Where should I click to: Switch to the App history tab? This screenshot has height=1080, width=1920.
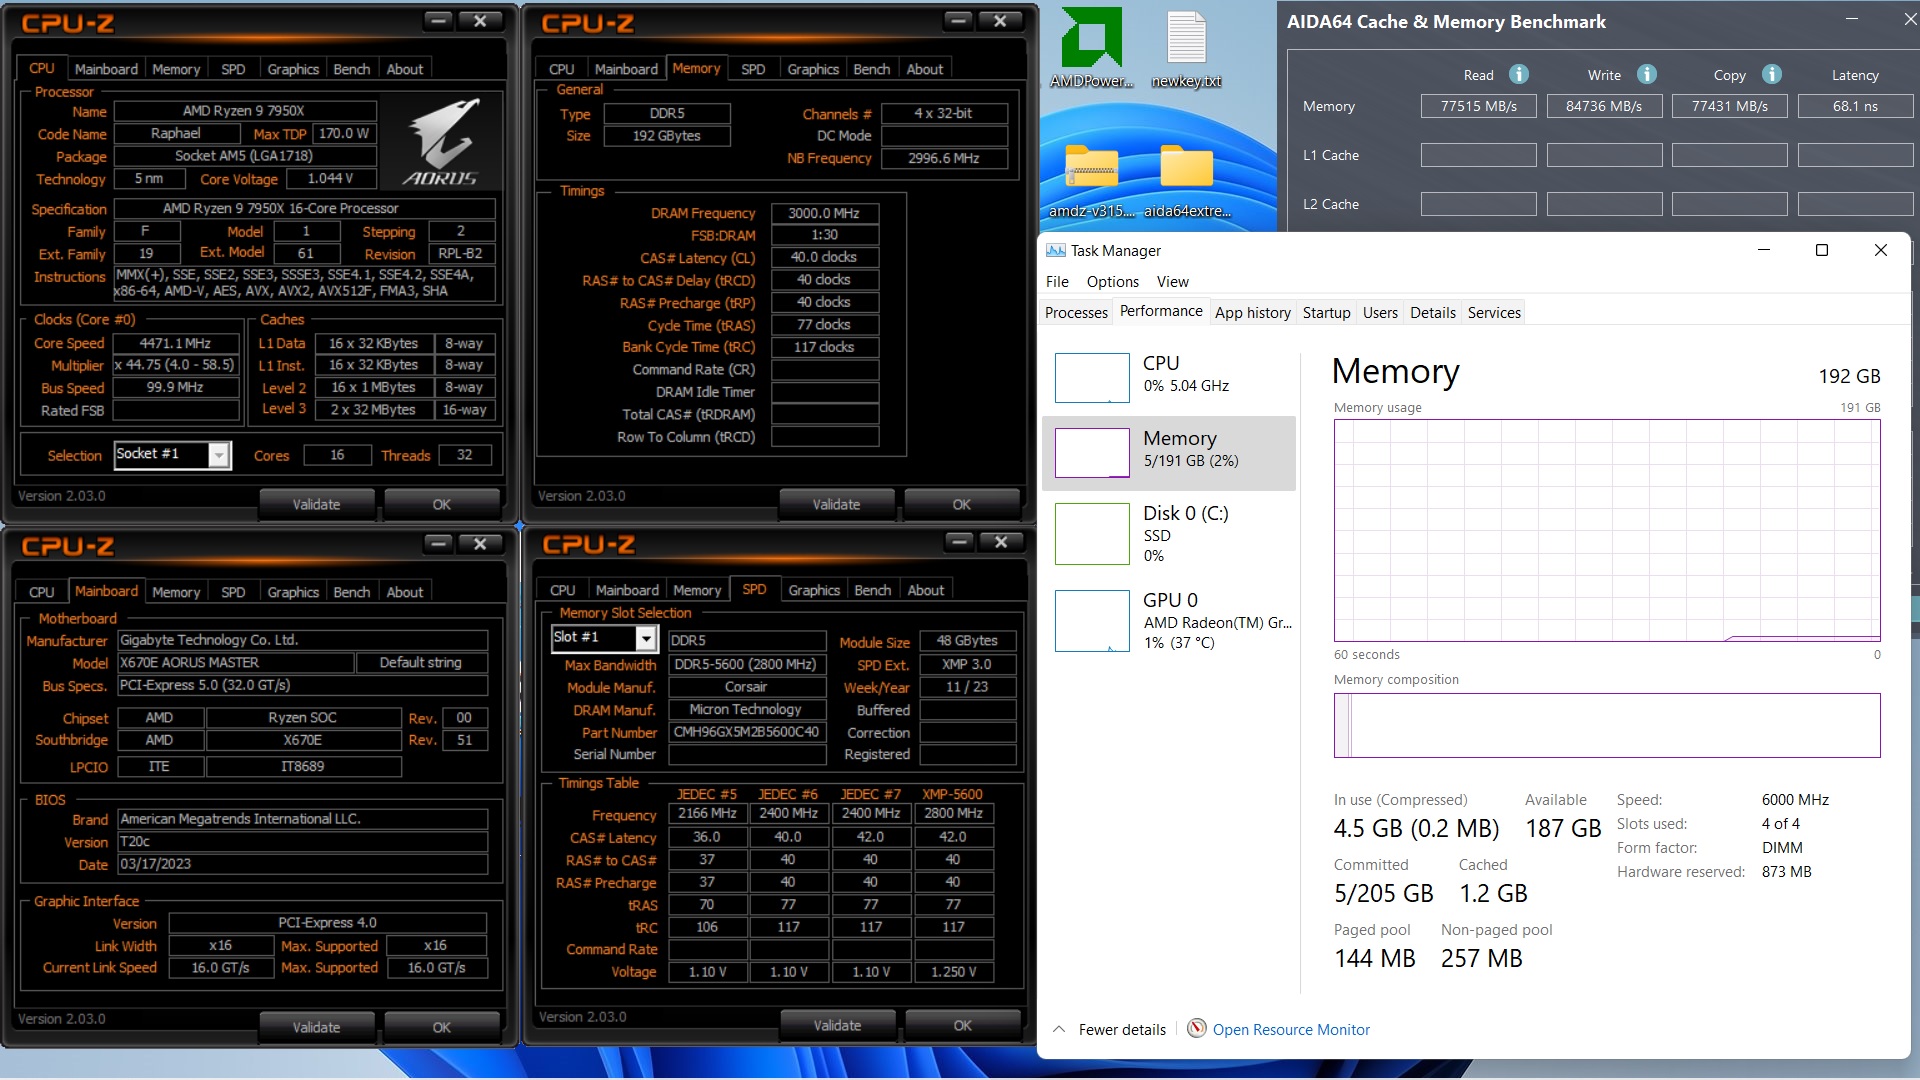coord(1252,312)
